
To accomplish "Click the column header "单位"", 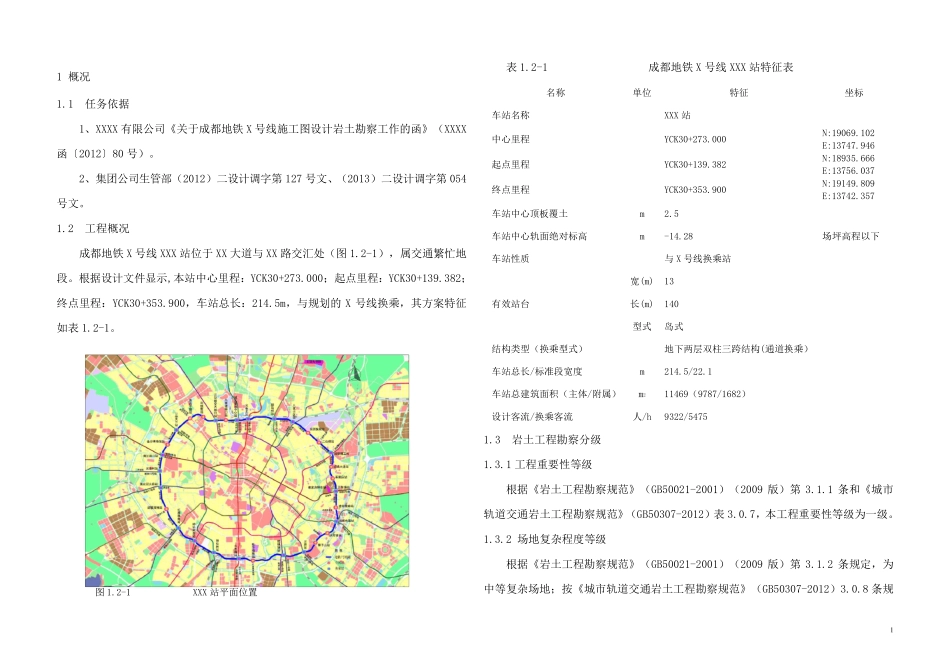I will pos(642,93).
